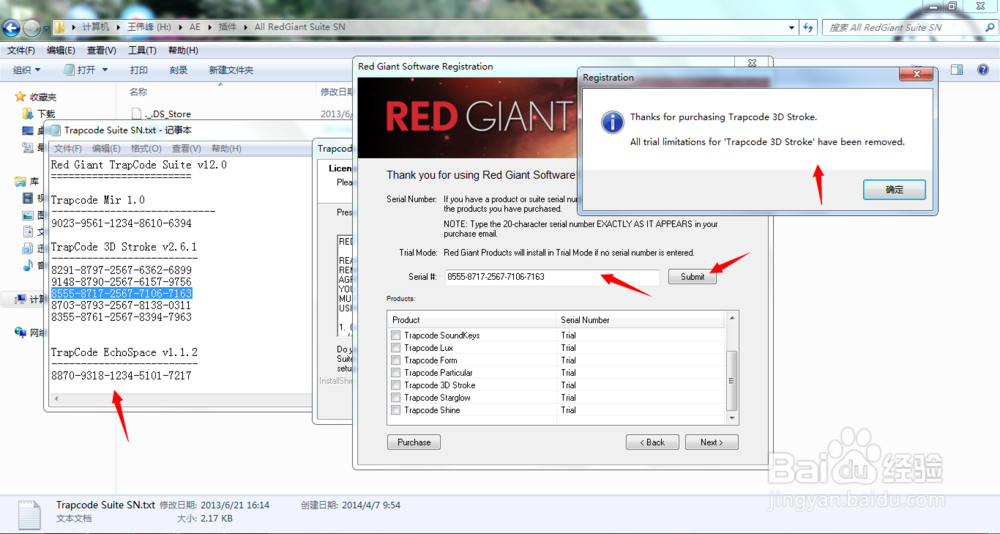Expand the folder icon dropdown in address bar
1000x534 pixels.
point(75,27)
